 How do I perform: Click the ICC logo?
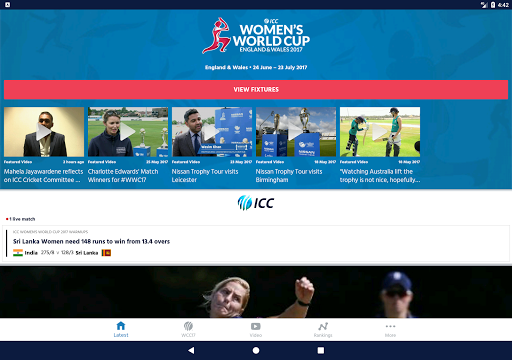256,203
